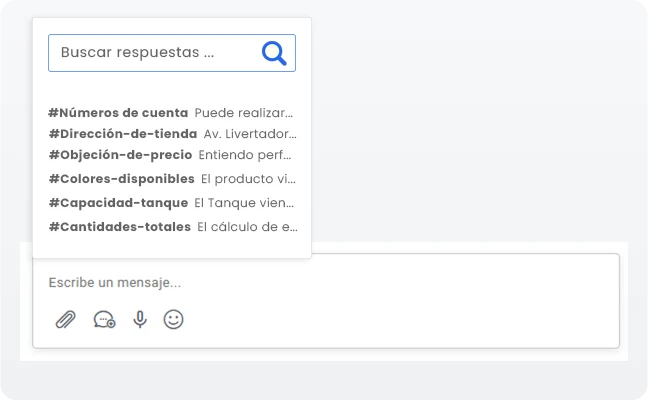Start voice recording with microphone icon

[140, 319]
